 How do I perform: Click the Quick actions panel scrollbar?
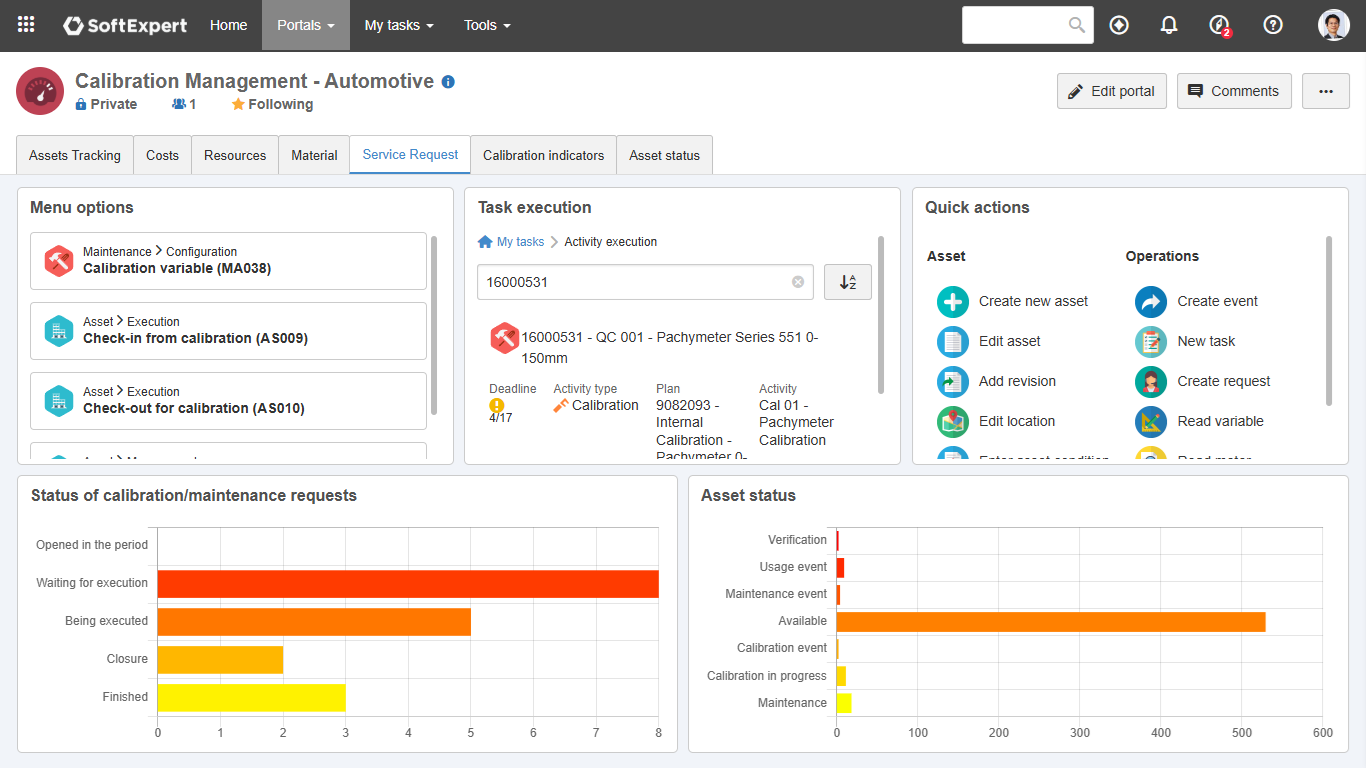[1329, 320]
